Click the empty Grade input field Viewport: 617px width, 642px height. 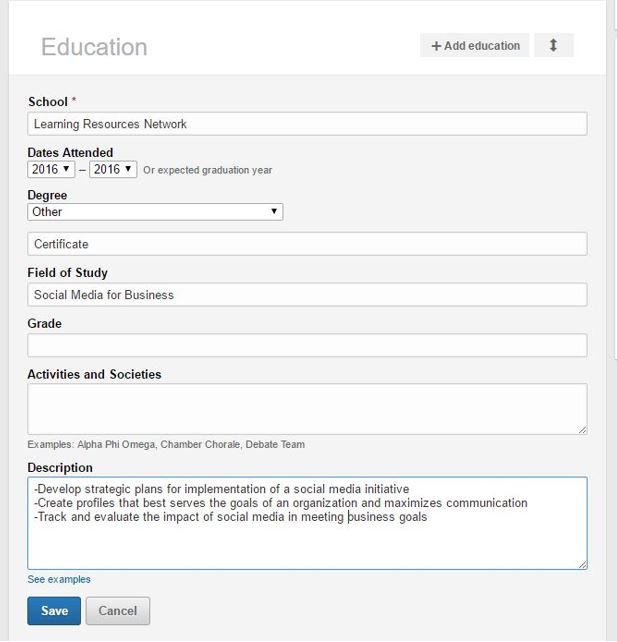[307, 345]
